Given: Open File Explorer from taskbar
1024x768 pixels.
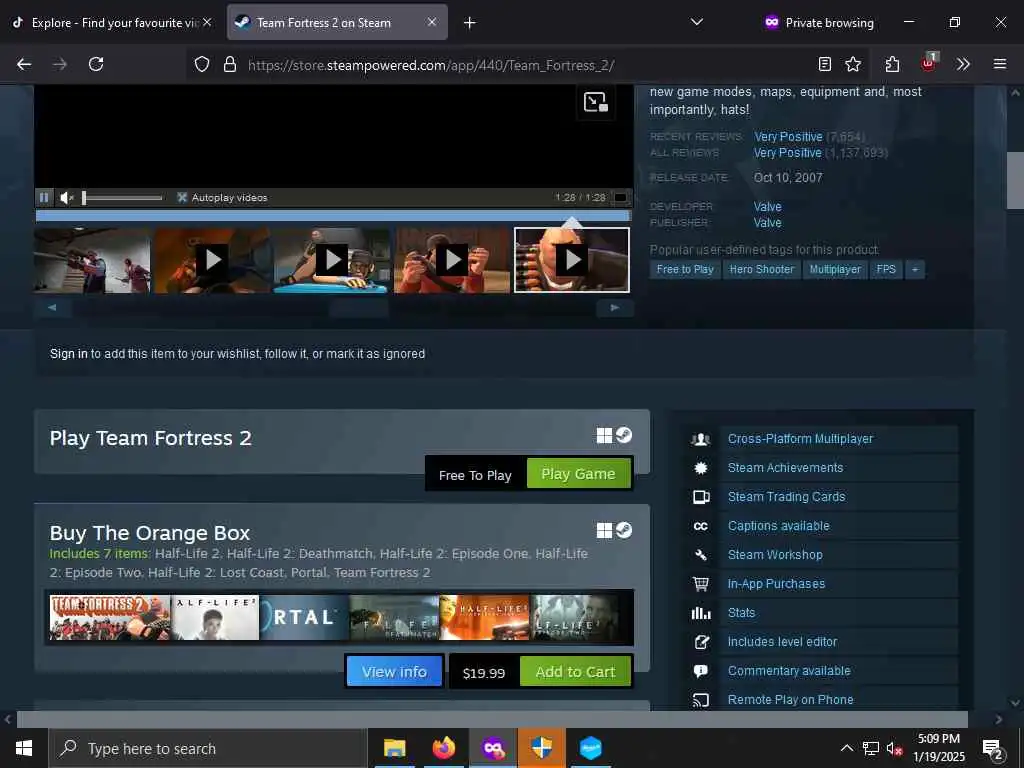Looking at the screenshot, I should pyautogui.click(x=394, y=748).
